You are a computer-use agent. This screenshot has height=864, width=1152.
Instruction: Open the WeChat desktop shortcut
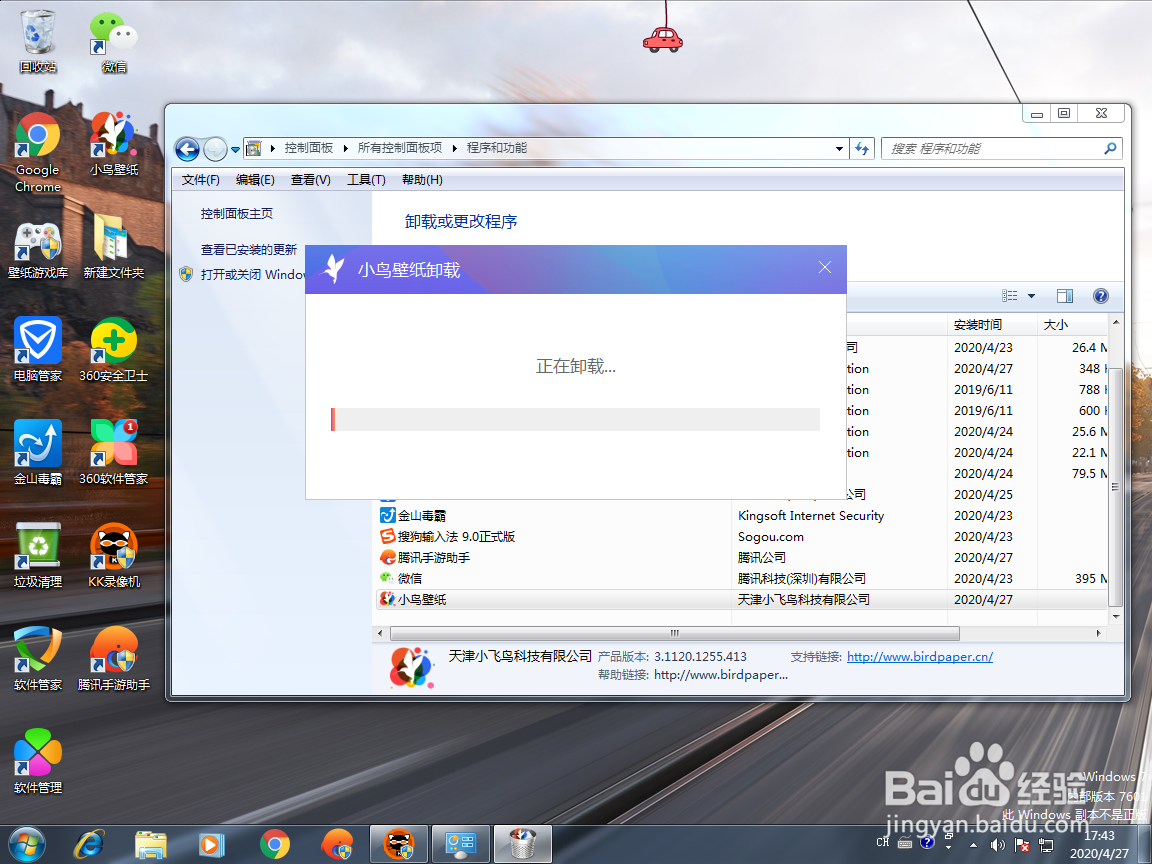coord(114,42)
